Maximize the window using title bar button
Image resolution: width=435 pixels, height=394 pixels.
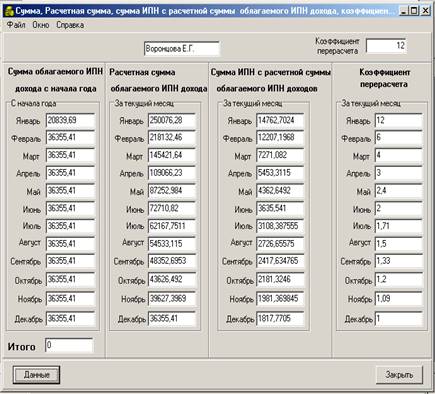pyautogui.click(x=414, y=11)
